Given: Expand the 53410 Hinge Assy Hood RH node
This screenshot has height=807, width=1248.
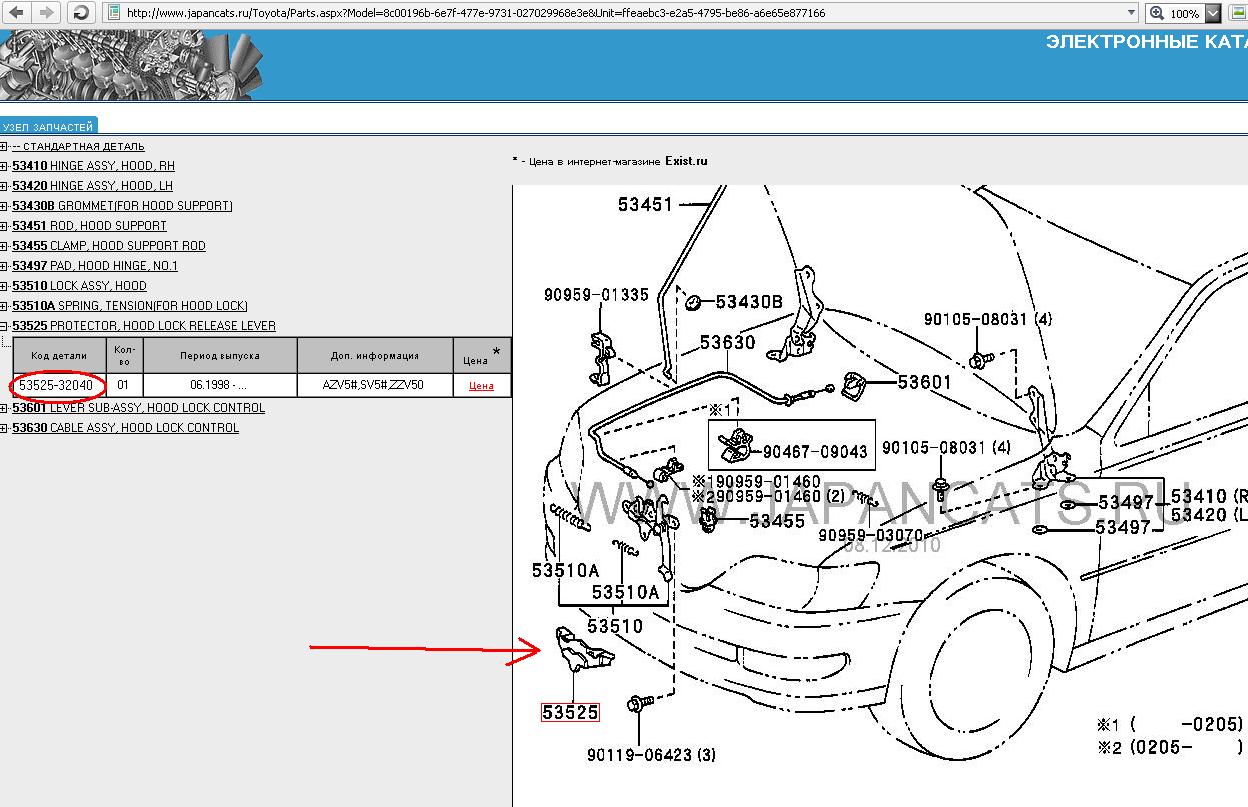Looking at the screenshot, I should coord(5,166).
